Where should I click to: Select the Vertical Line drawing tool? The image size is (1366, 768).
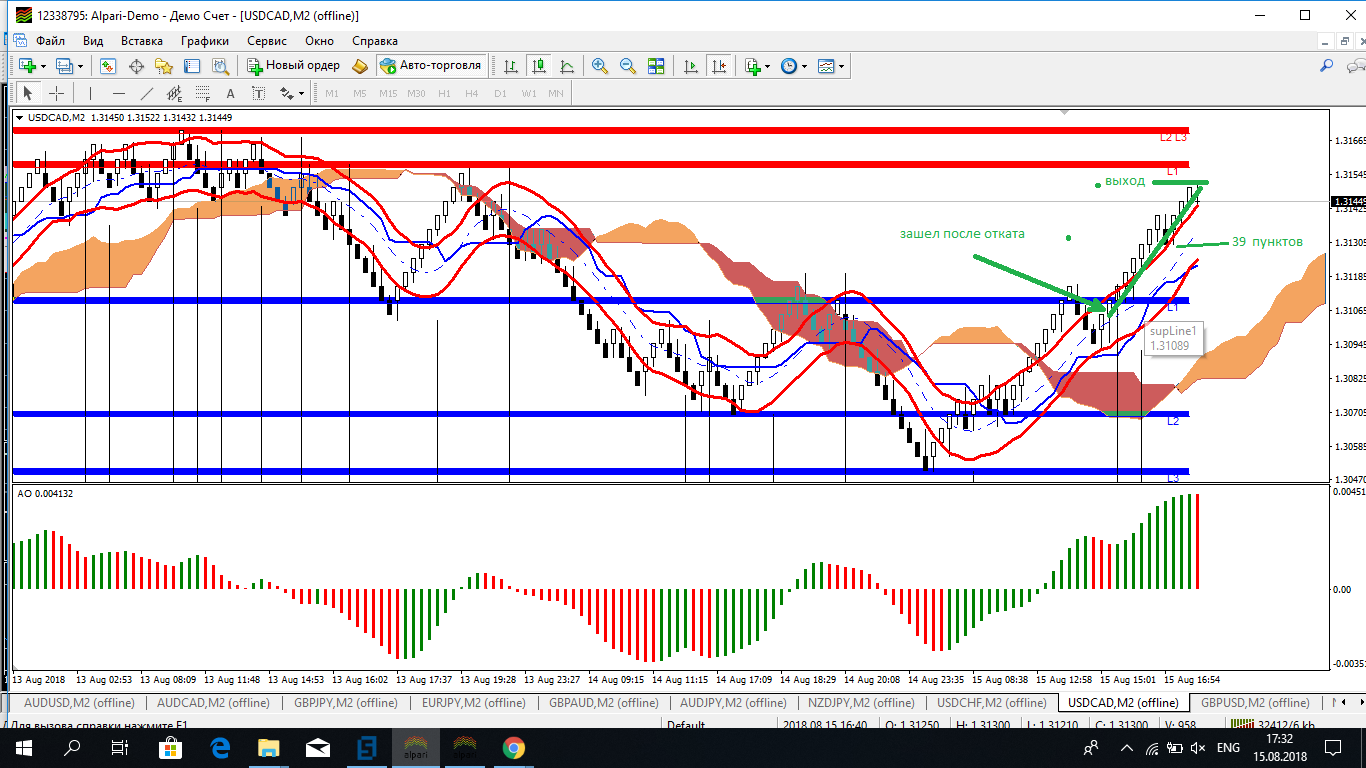click(x=91, y=93)
